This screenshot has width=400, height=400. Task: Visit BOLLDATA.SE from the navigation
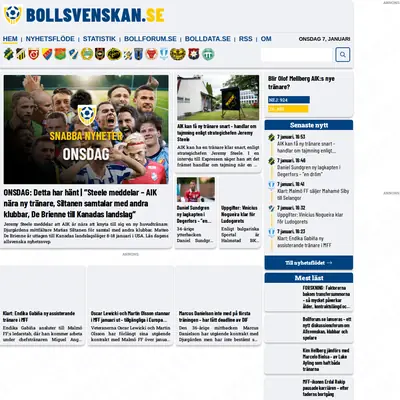click(x=208, y=39)
